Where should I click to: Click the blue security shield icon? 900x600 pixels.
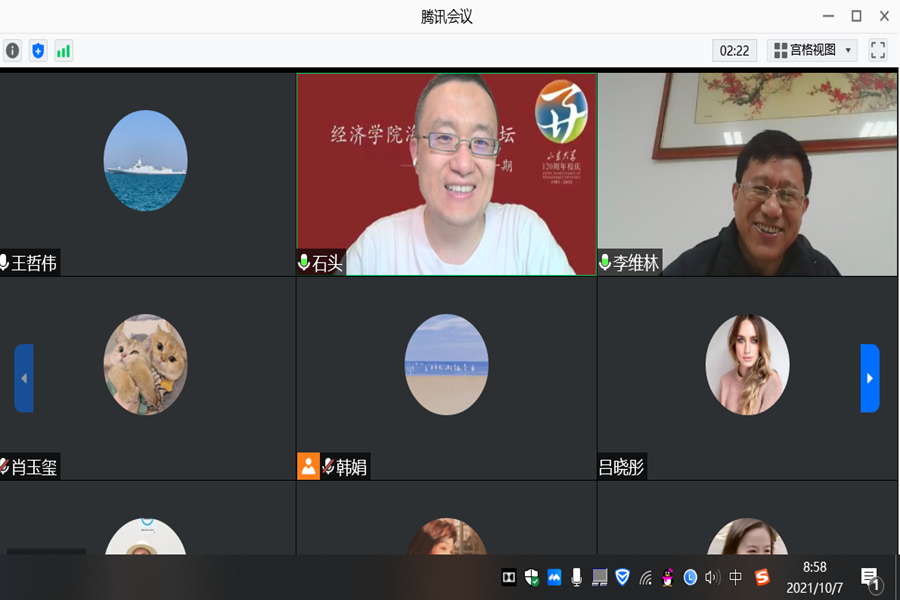click(x=38, y=50)
